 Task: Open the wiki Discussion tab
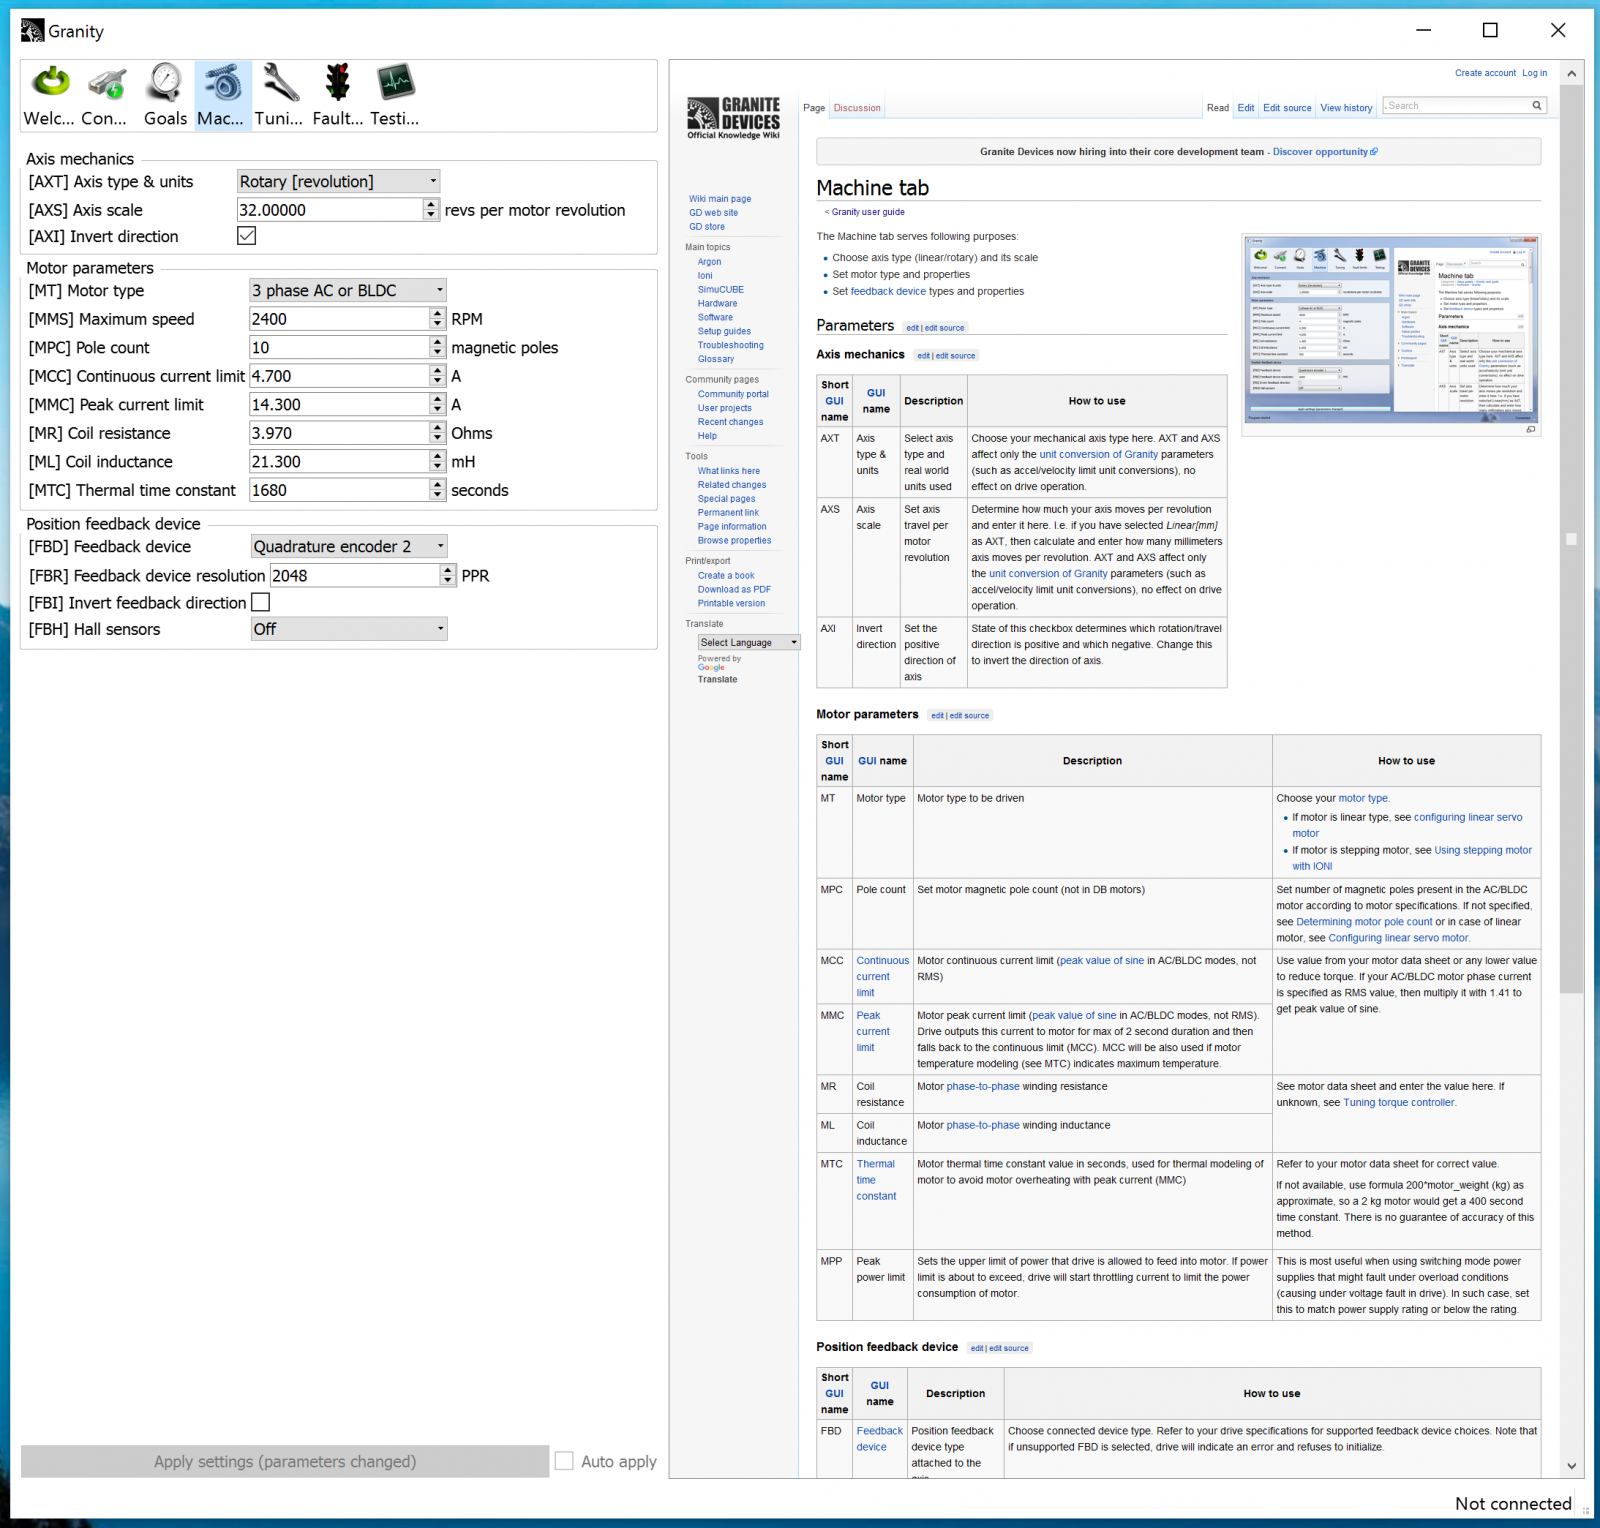[857, 108]
